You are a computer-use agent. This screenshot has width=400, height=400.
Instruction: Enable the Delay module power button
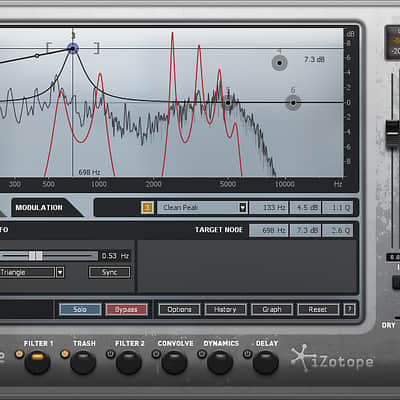(x=247, y=354)
